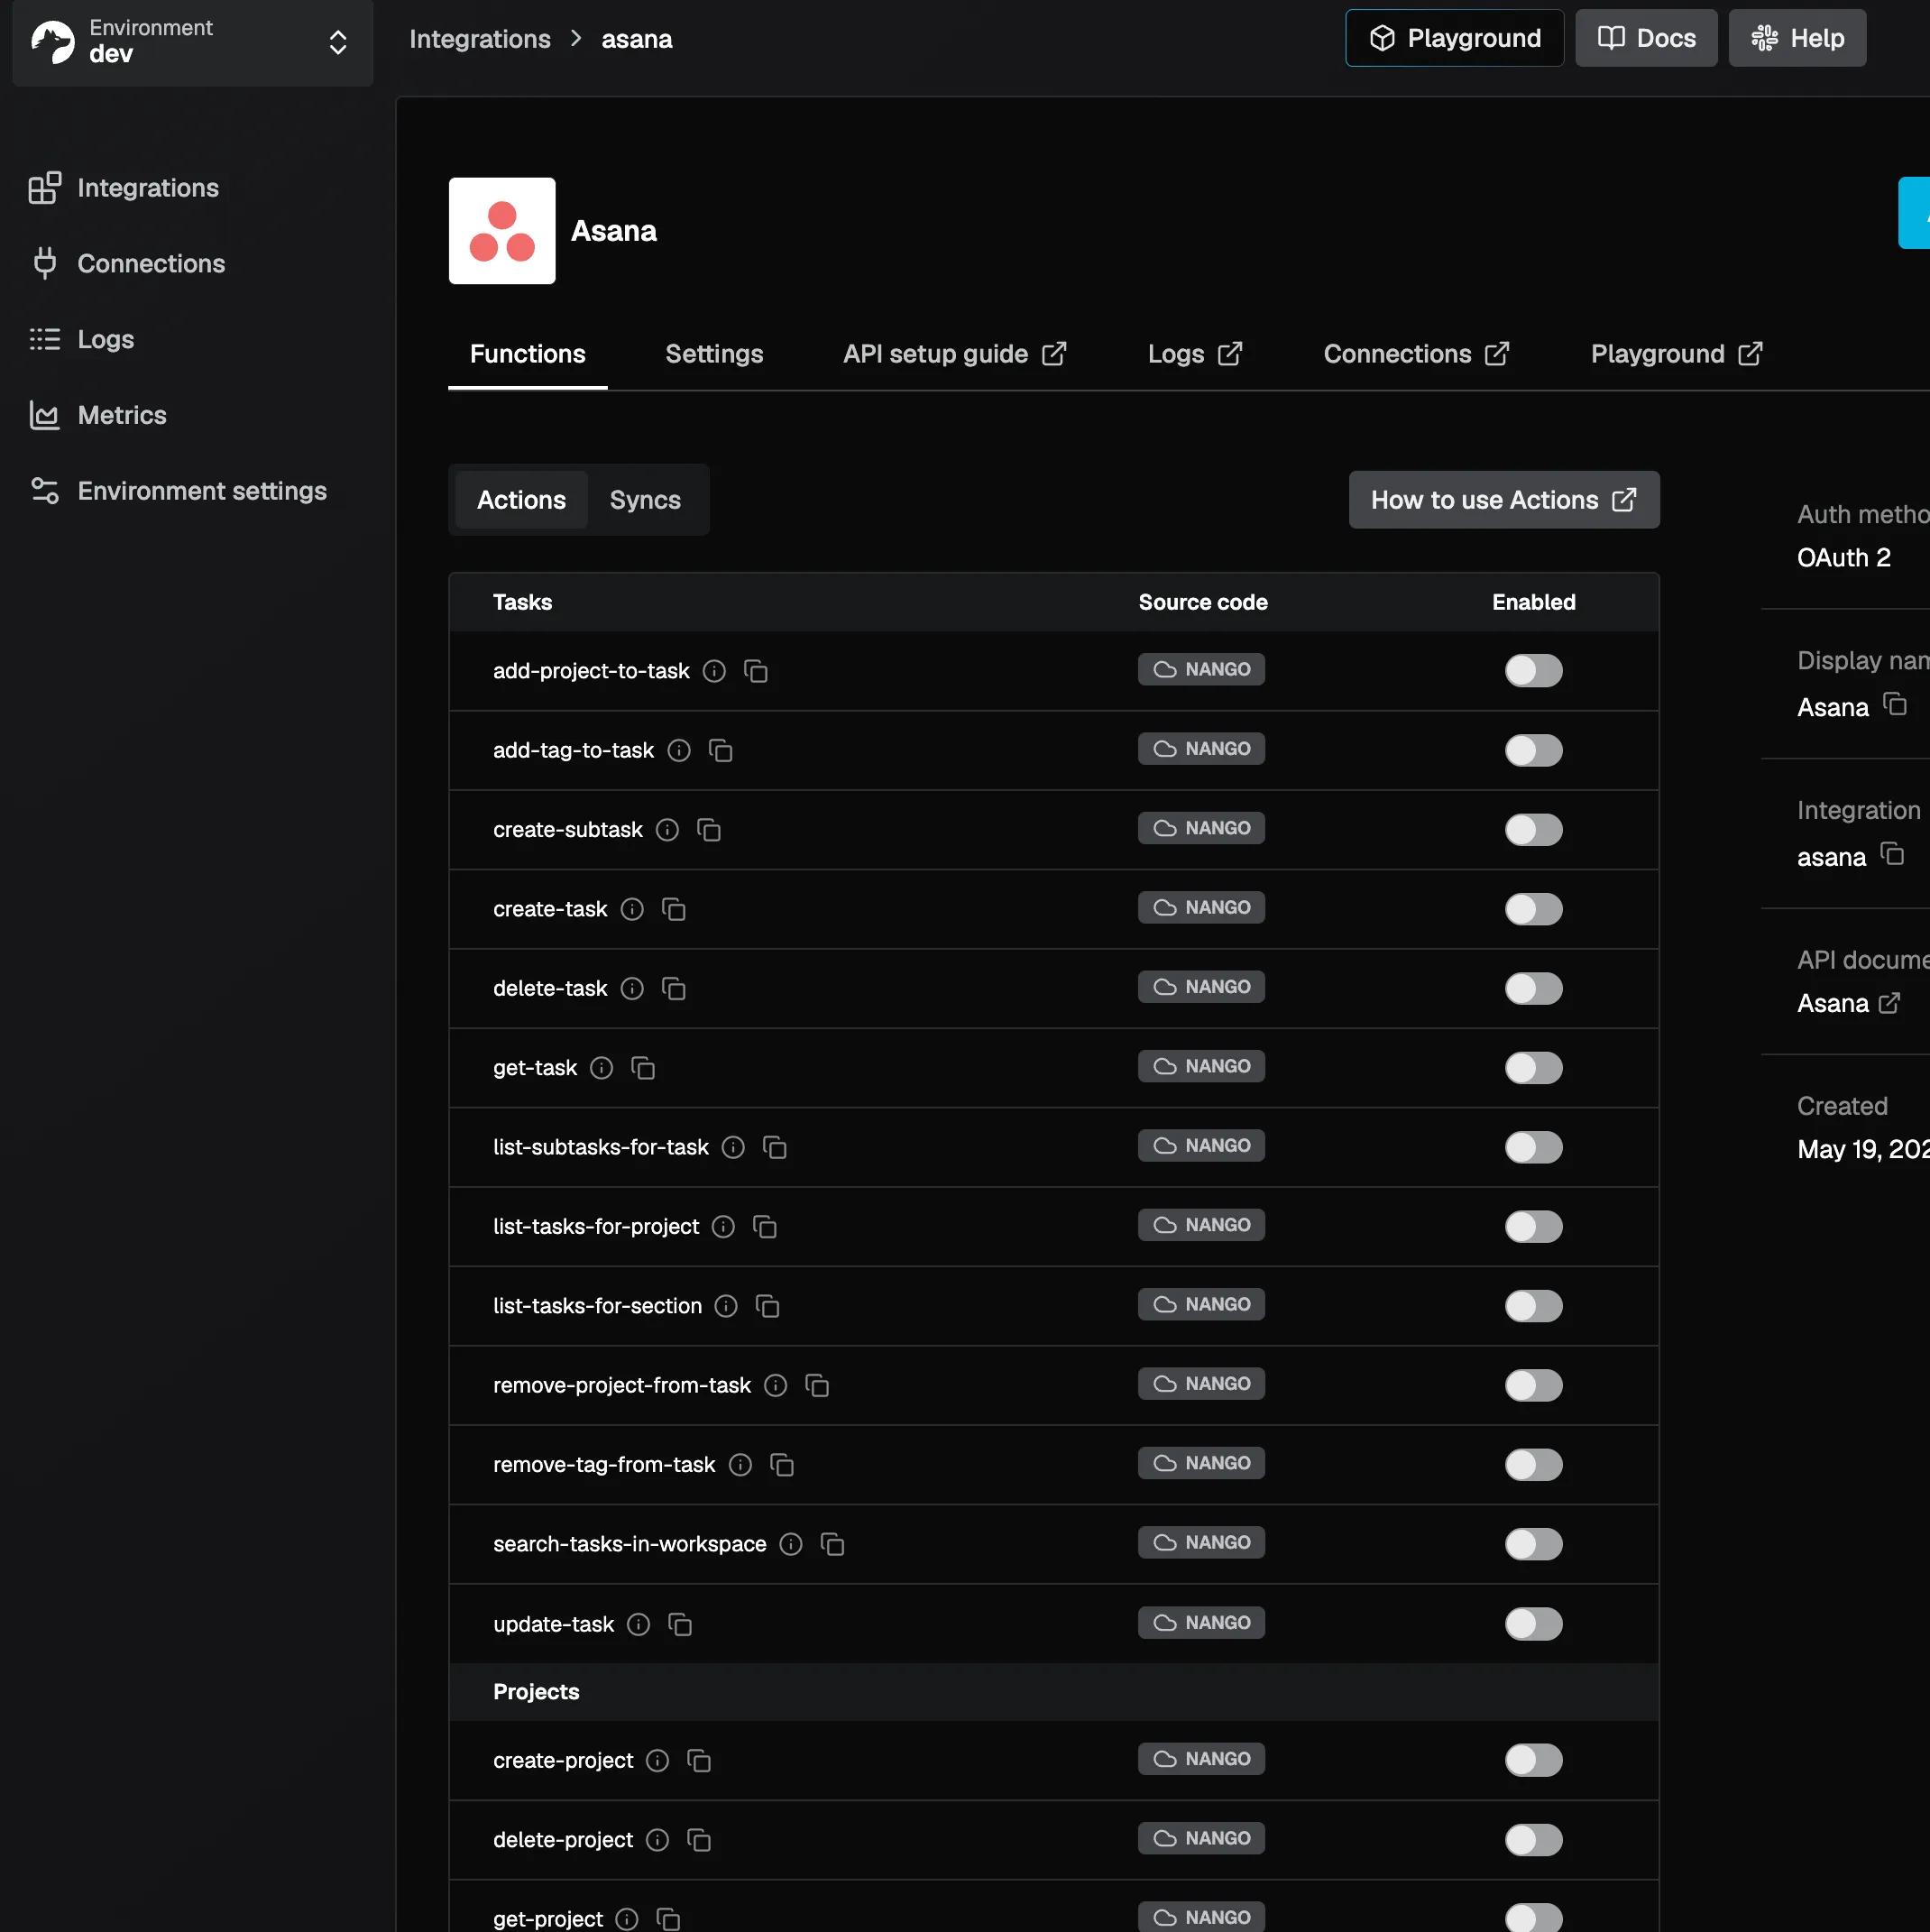Copy the remove-project-from-task name
The image size is (1930, 1932).
pyautogui.click(x=817, y=1385)
